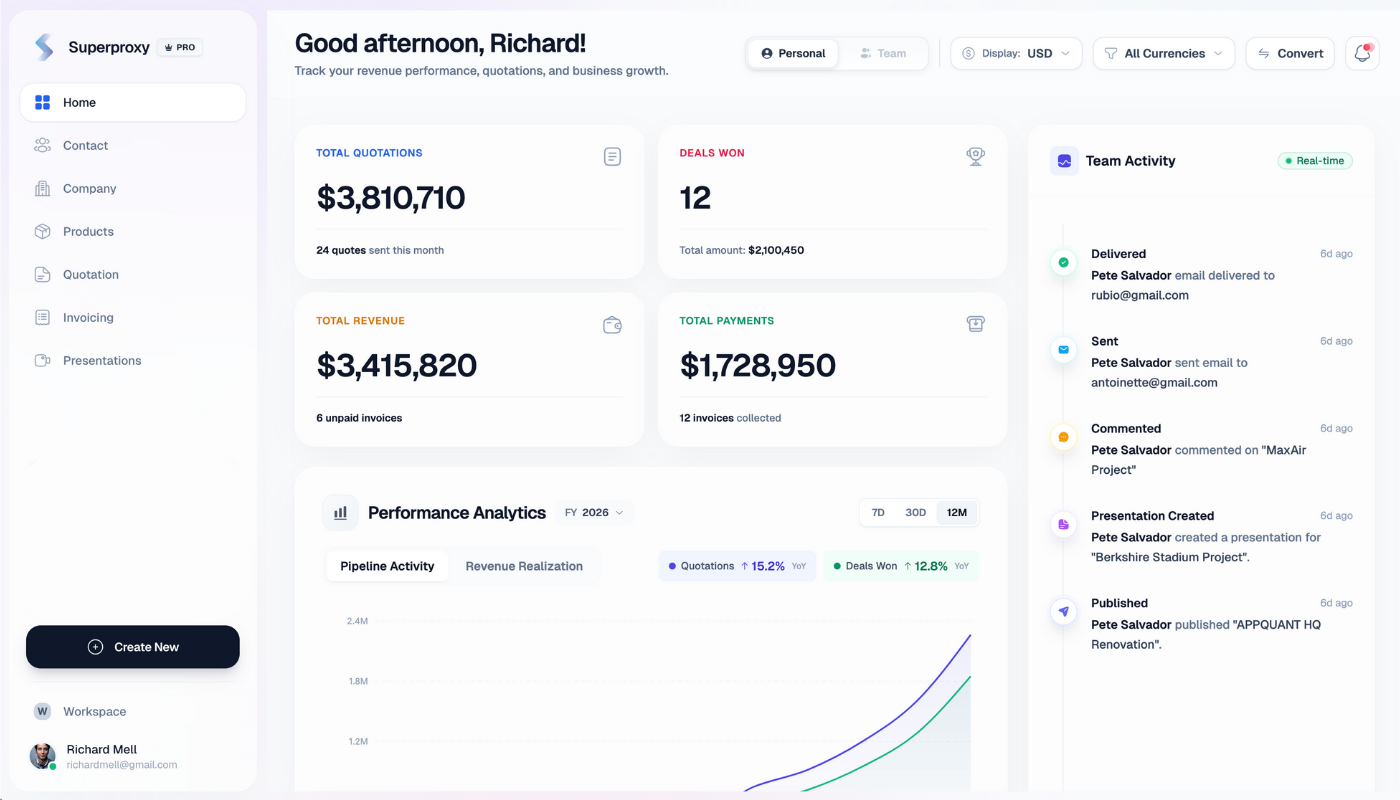Click the Performance Analytics bar chart icon
1400x800 pixels.
pyautogui.click(x=340, y=513)
